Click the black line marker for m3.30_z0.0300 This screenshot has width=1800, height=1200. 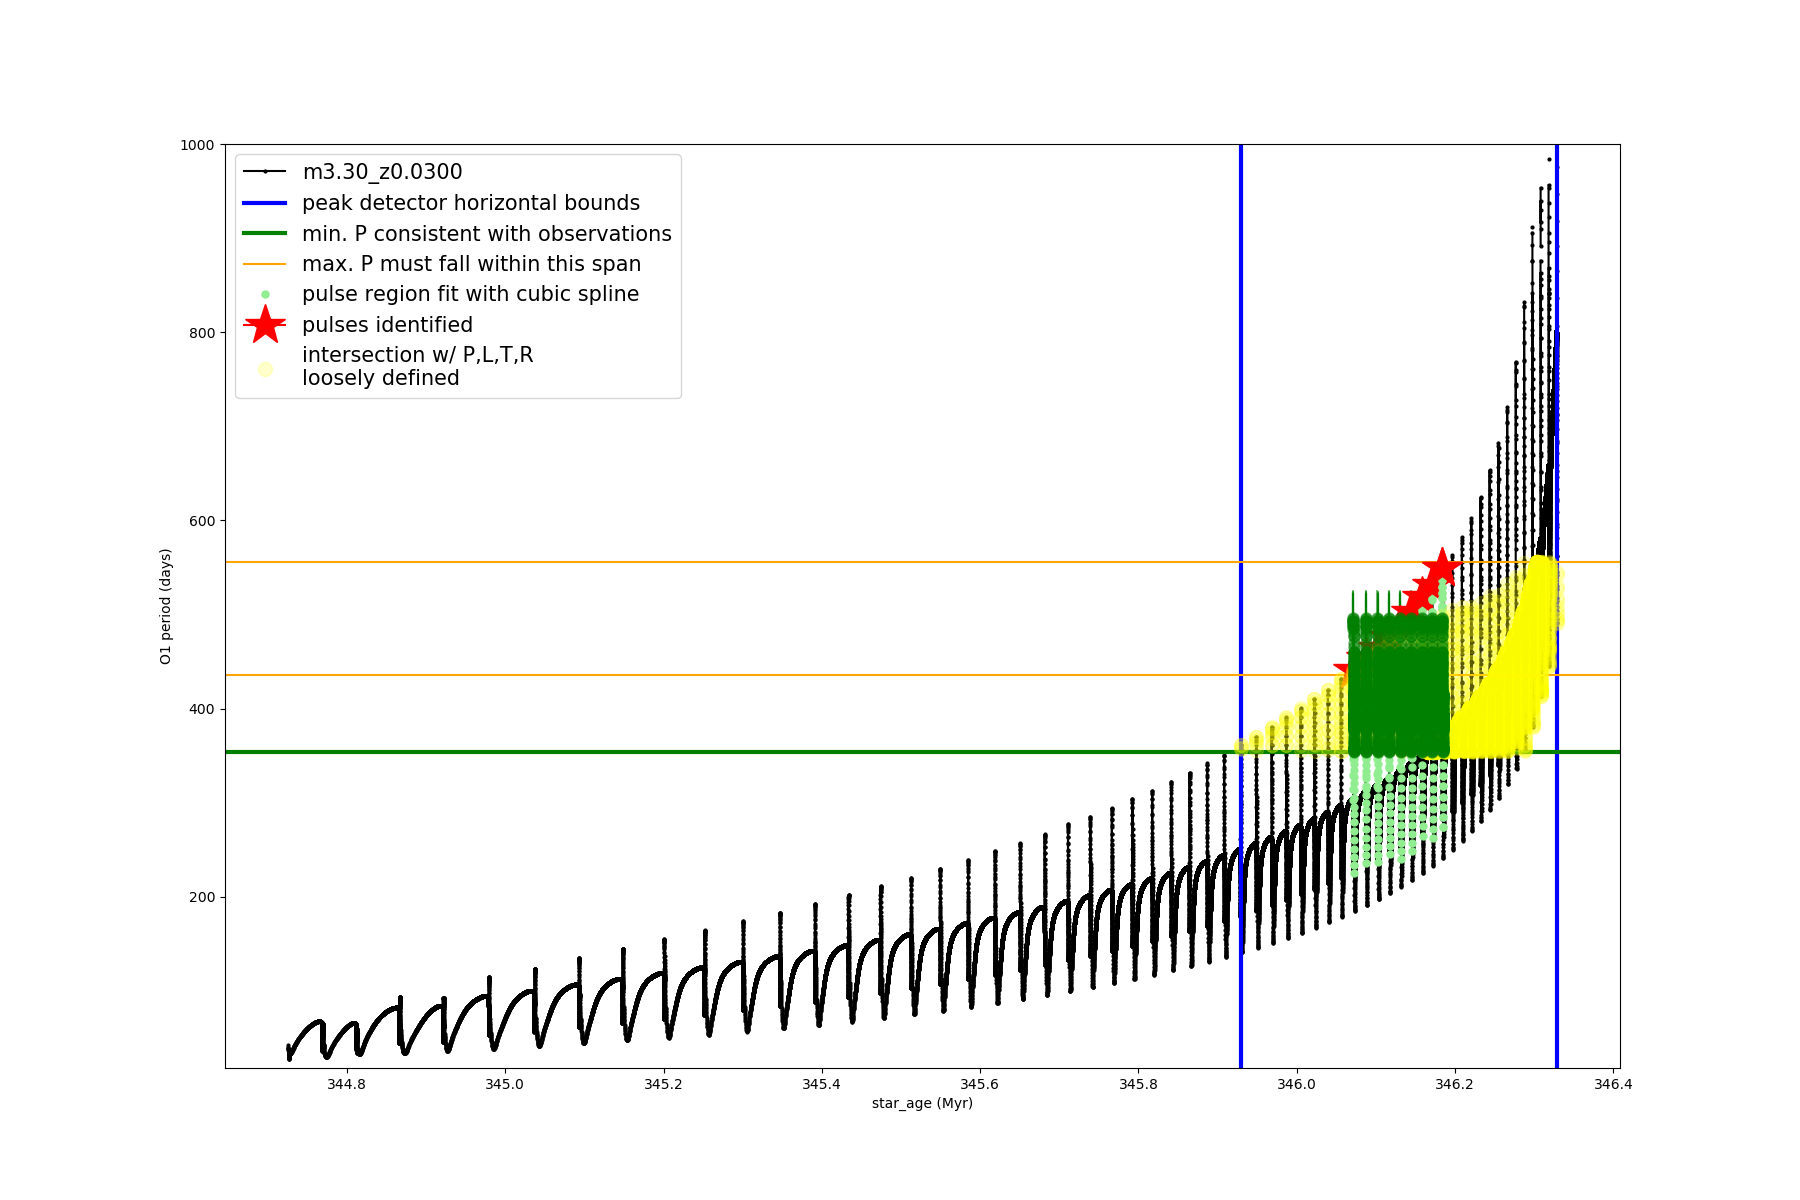point(265,172)
